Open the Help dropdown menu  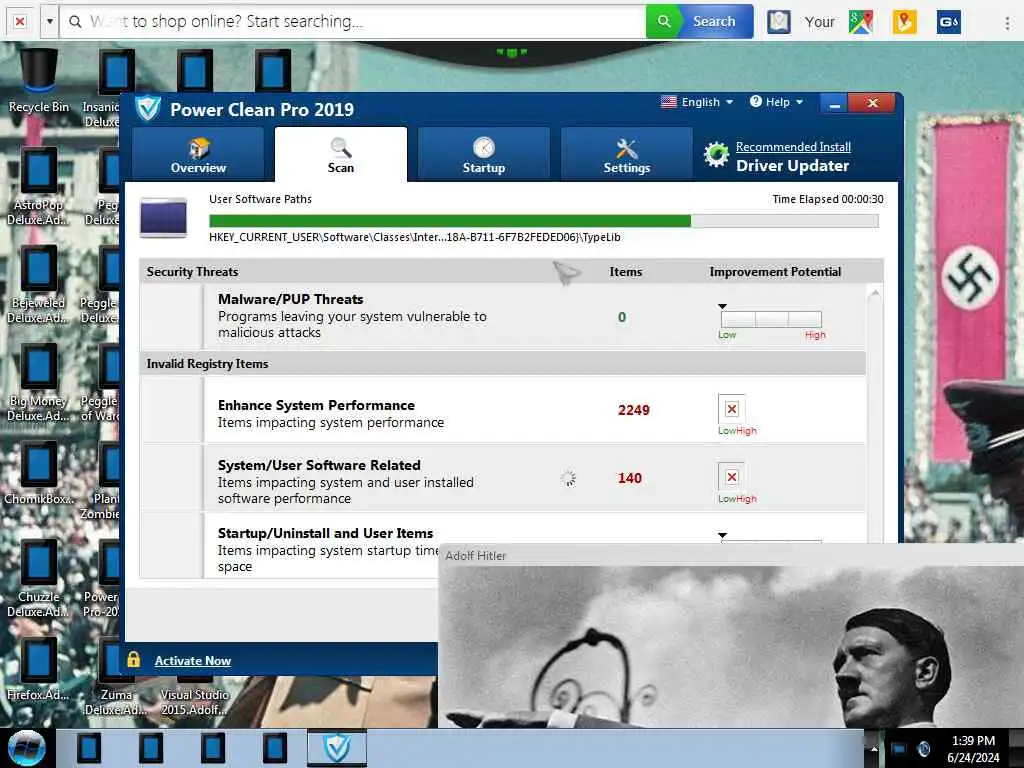[x=776, y=102]
